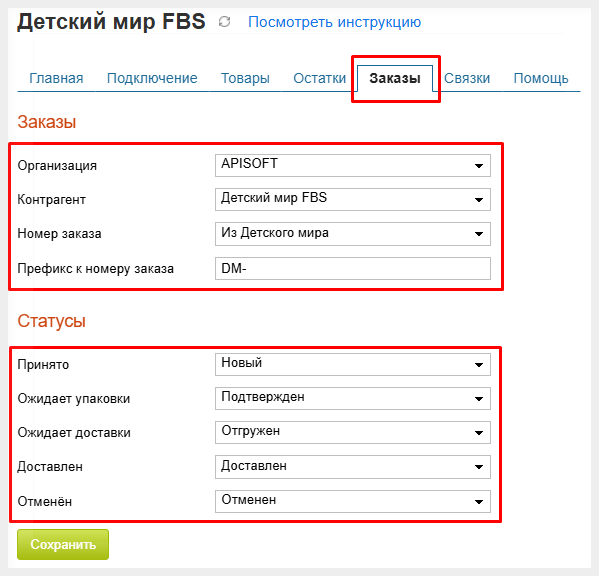
Task: Open the Контрагент dropdown
Action: click(353, 199)
